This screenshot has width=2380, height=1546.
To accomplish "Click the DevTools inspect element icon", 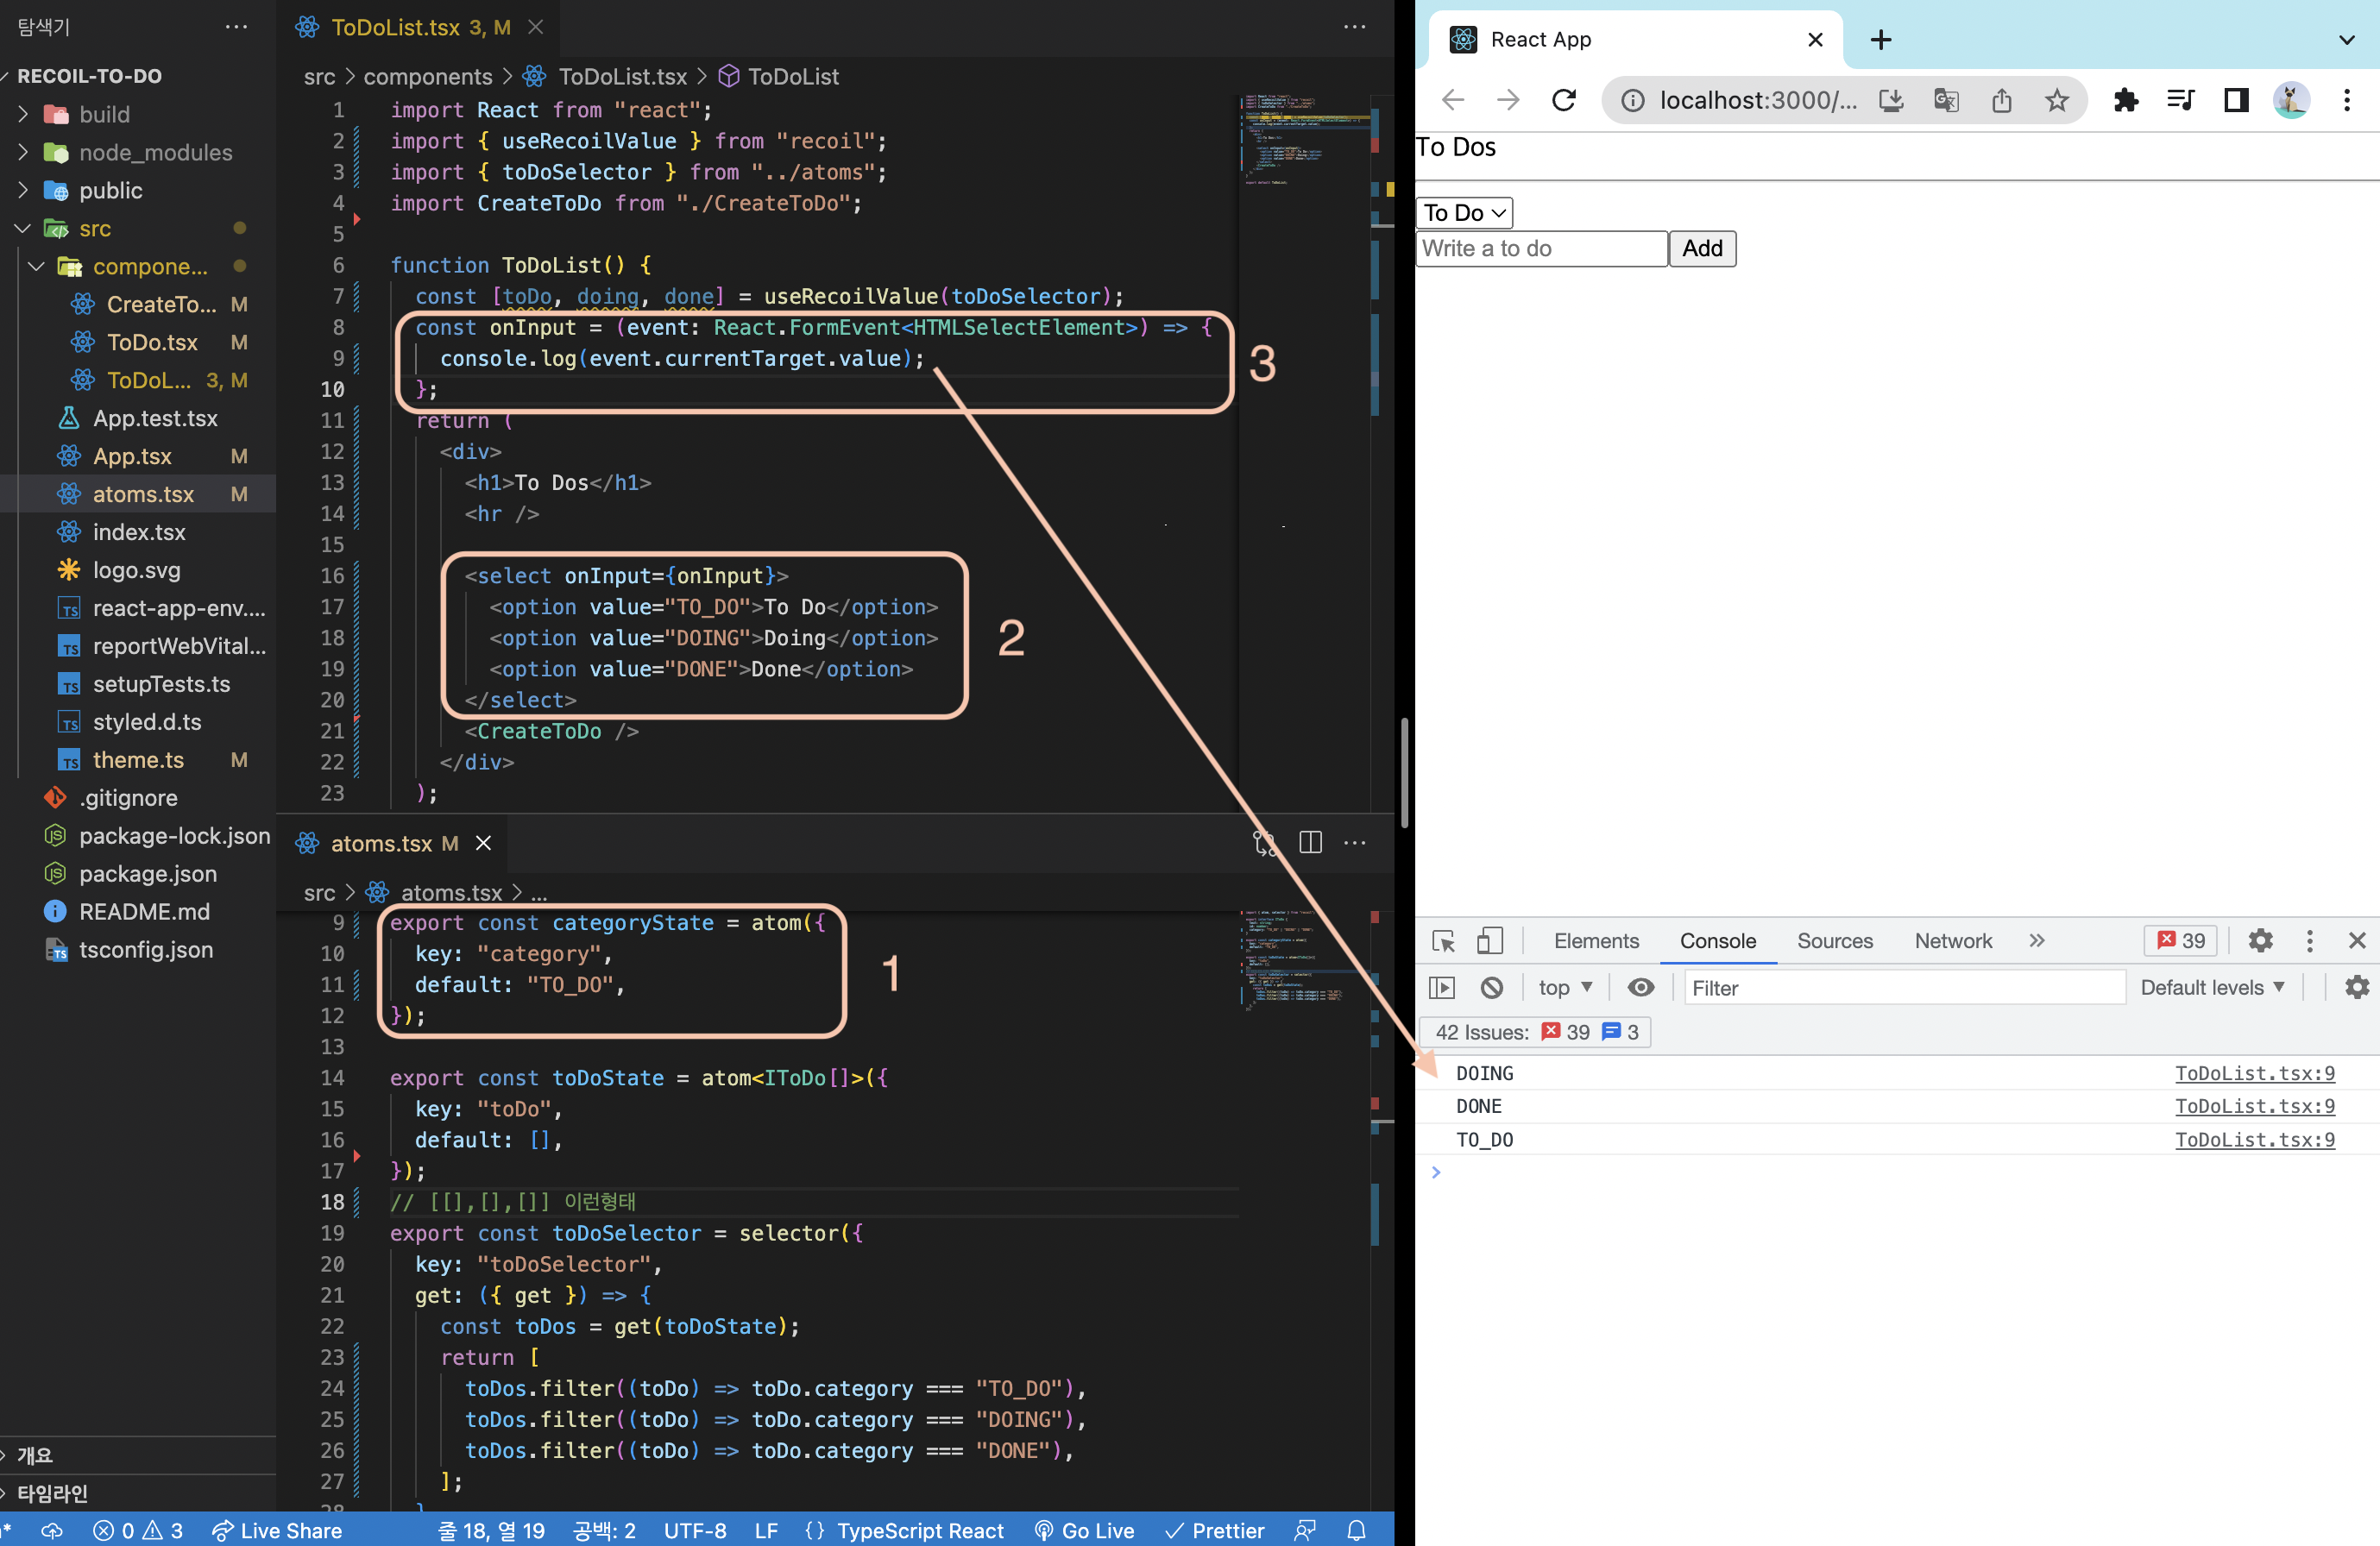I will (1443, 941).
